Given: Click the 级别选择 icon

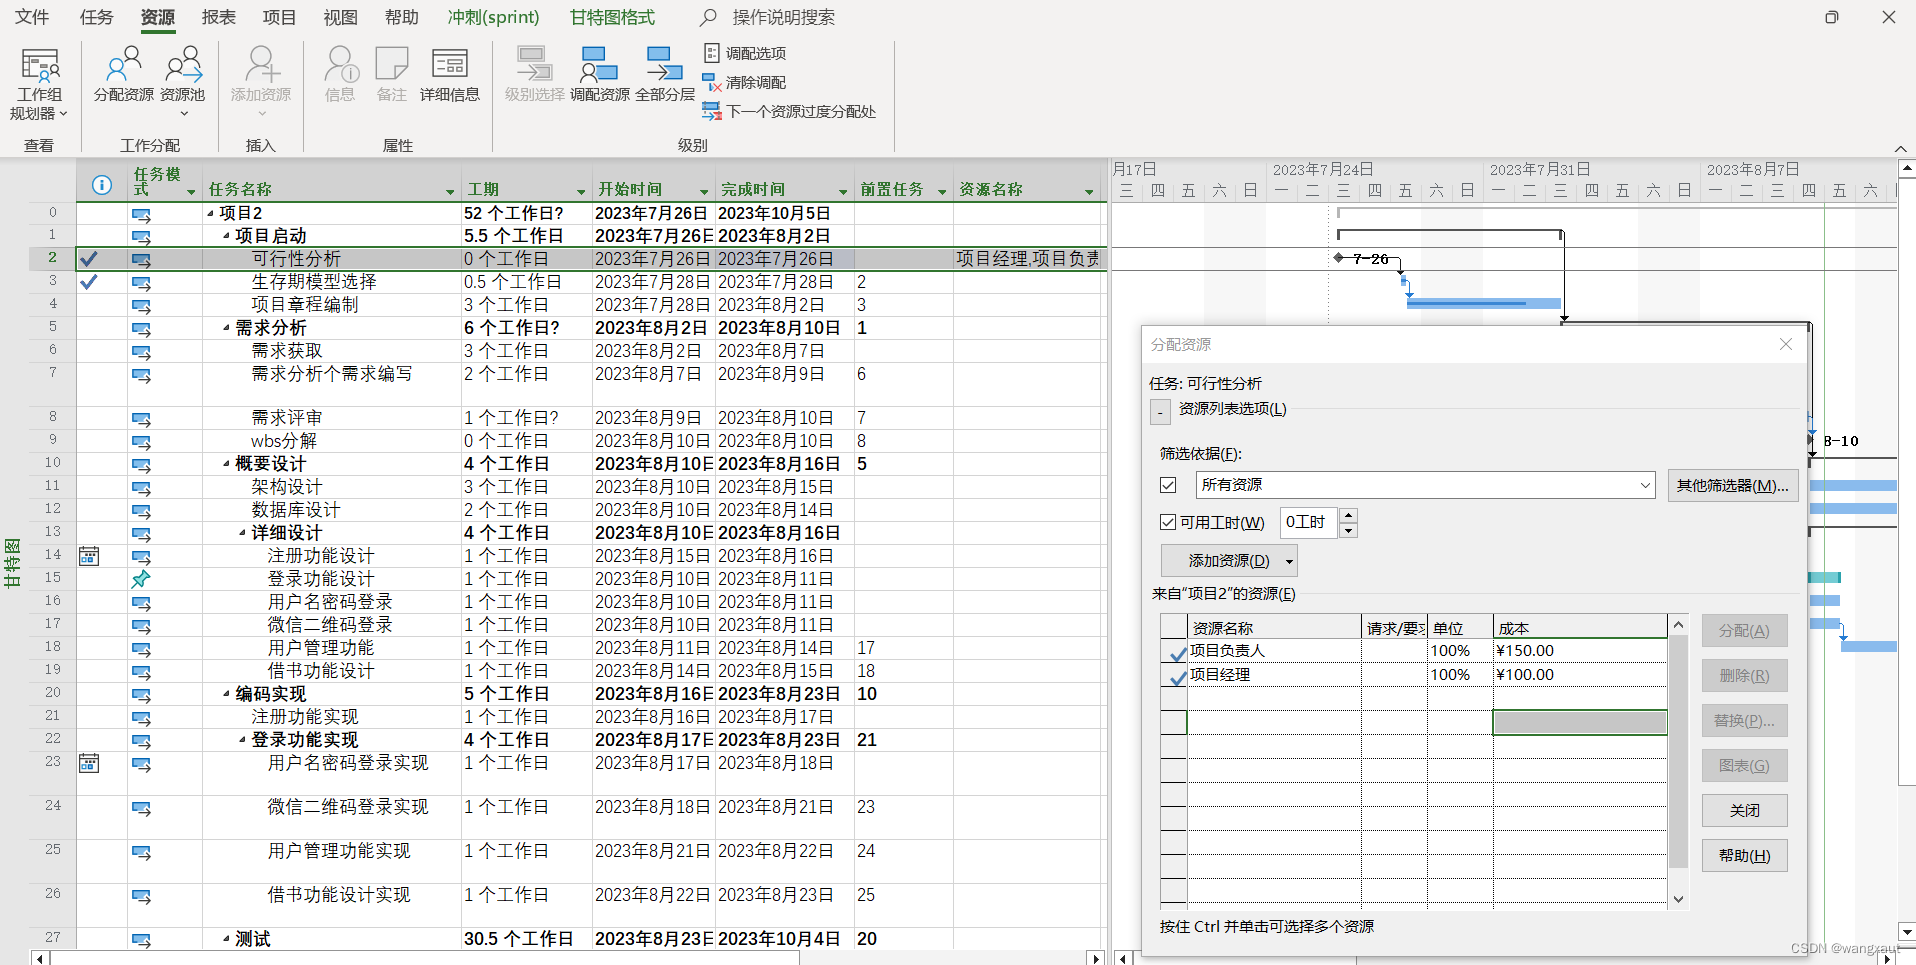Looking at the screenshot, I should 534,74.
